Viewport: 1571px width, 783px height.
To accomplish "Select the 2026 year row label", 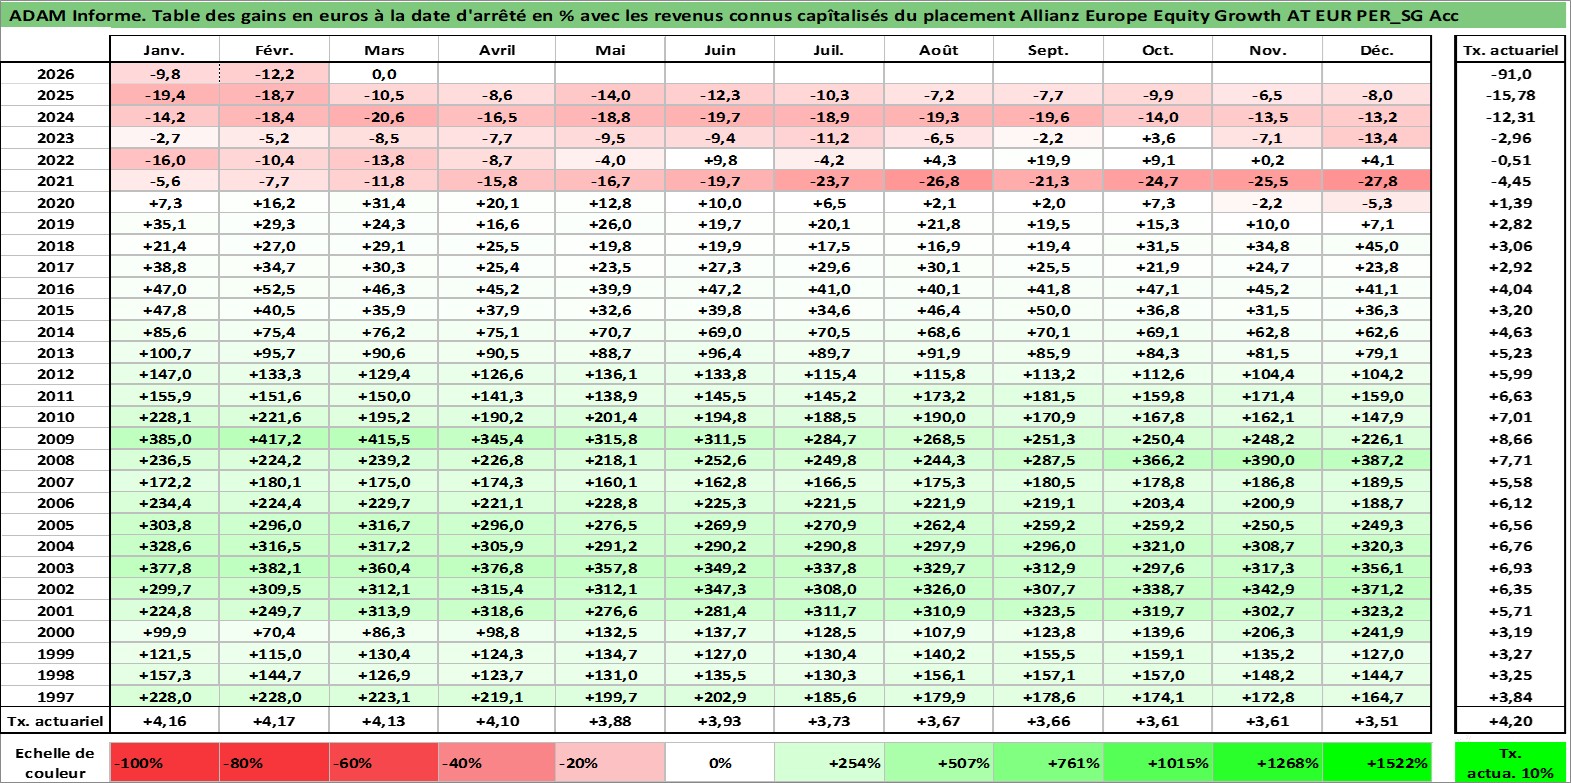I will click(55, 74).
